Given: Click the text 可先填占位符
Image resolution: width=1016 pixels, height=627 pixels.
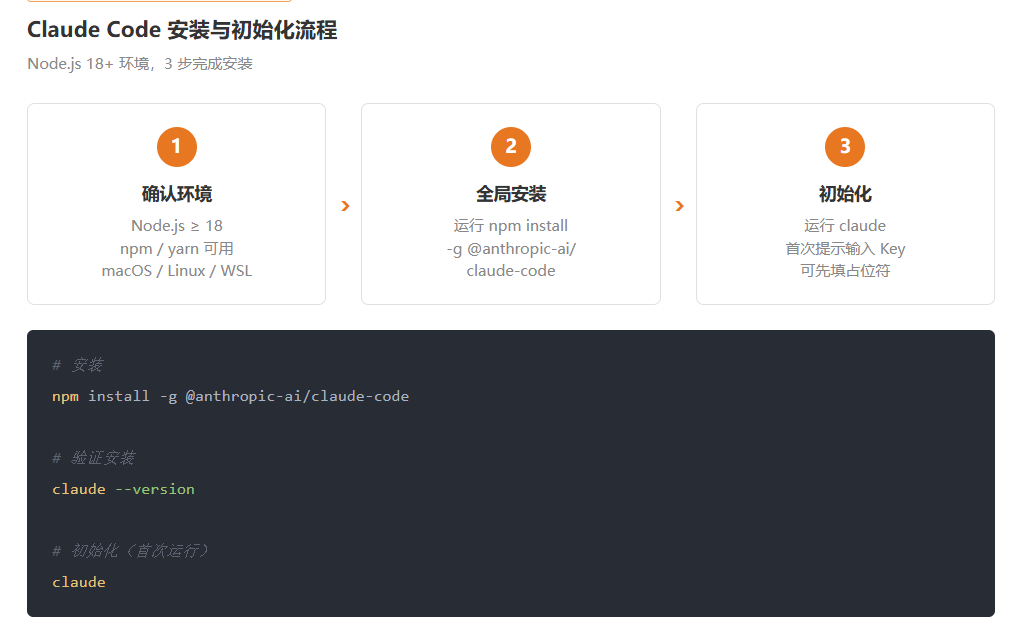Looking at the screenshot, I should click(x=844, y=271).
